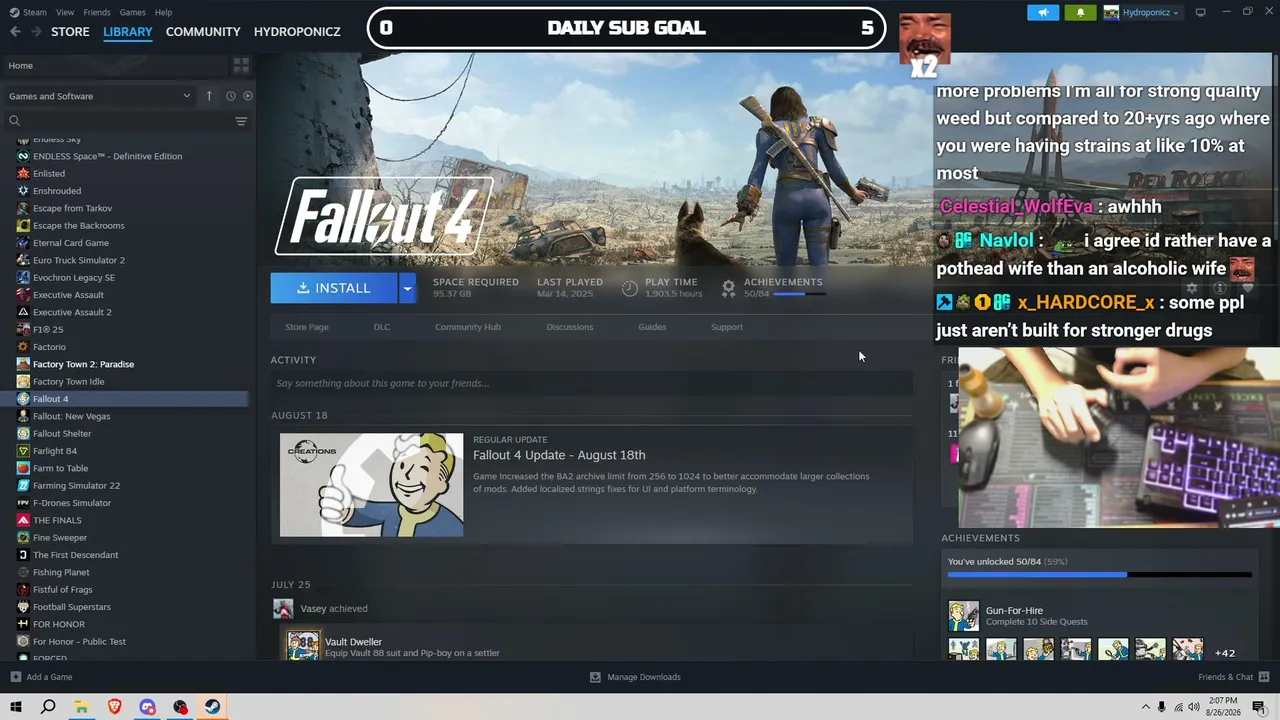Image resolution: width=1280 pixels, height=720 pixels.
Task: Go to the COMMUNITY tab
Action: (203, 32)
